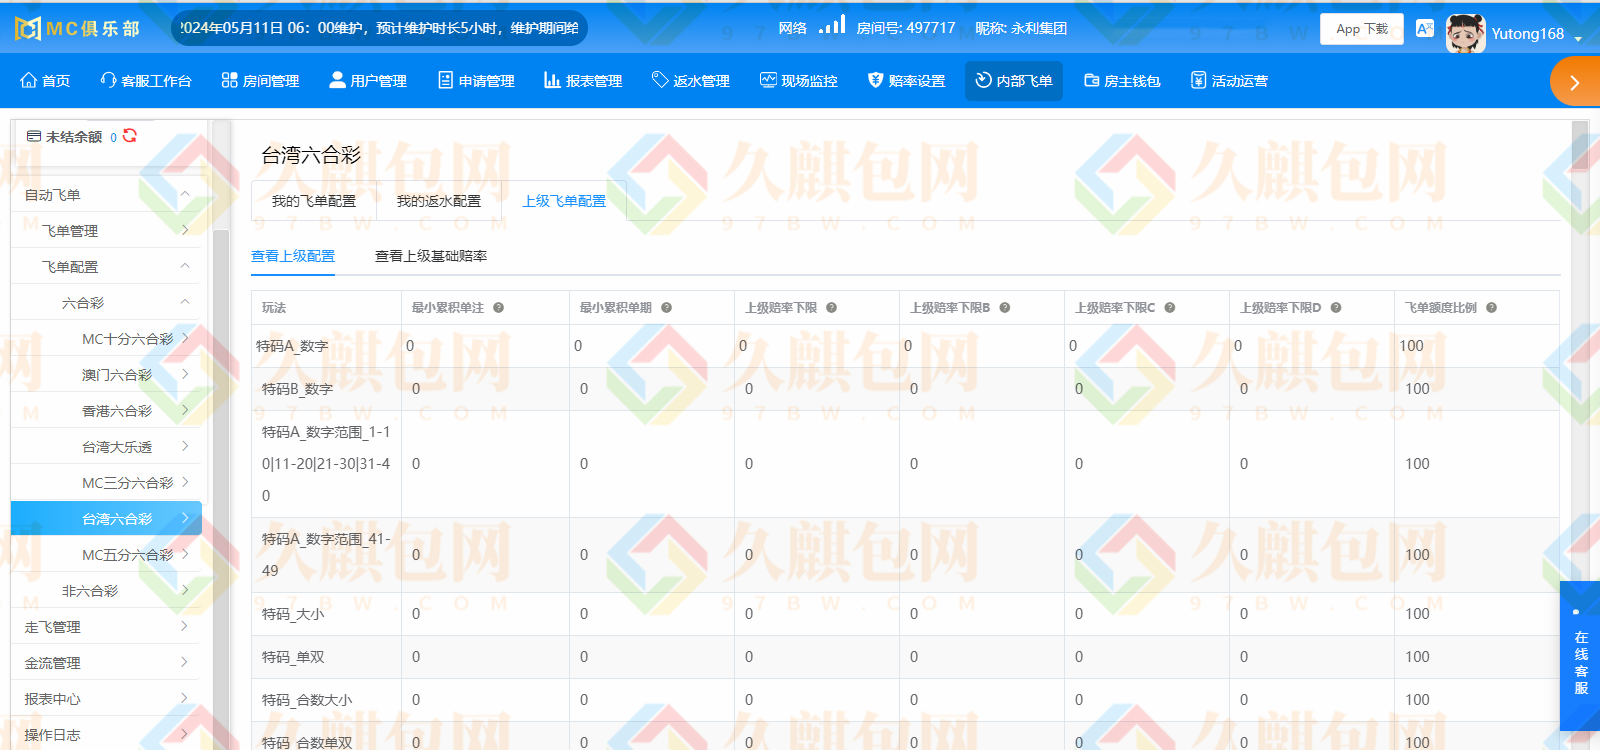Click the 特码_单双 row label

pos(293,657)
